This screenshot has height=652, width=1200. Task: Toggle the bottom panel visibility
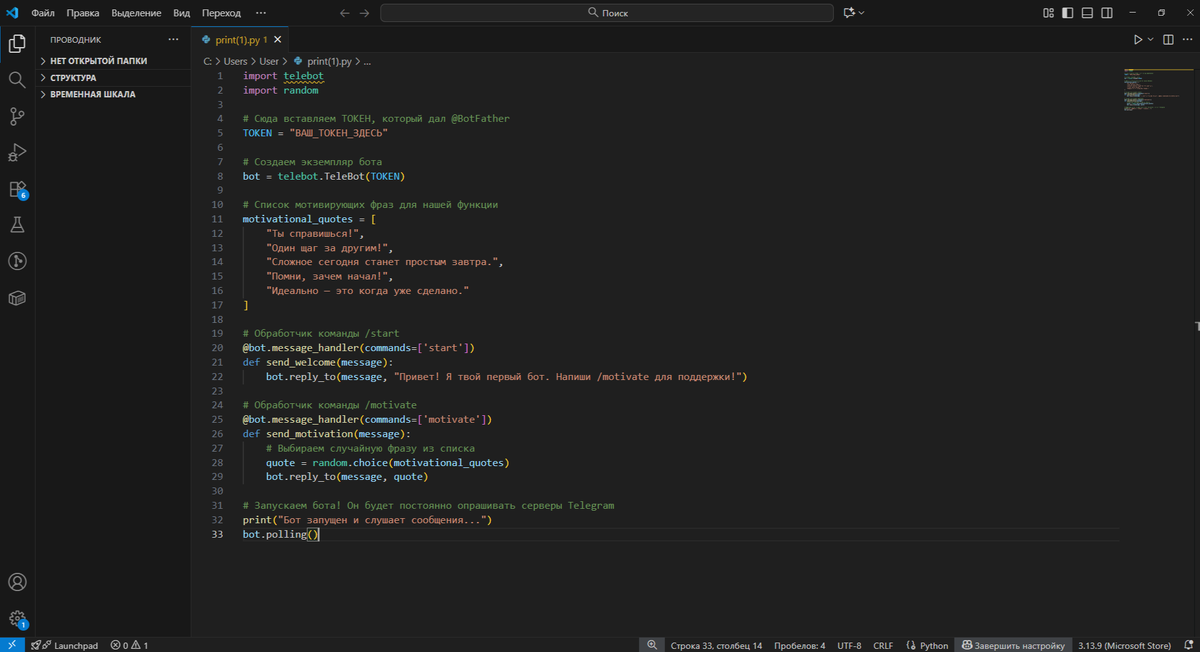point(1088,13)
